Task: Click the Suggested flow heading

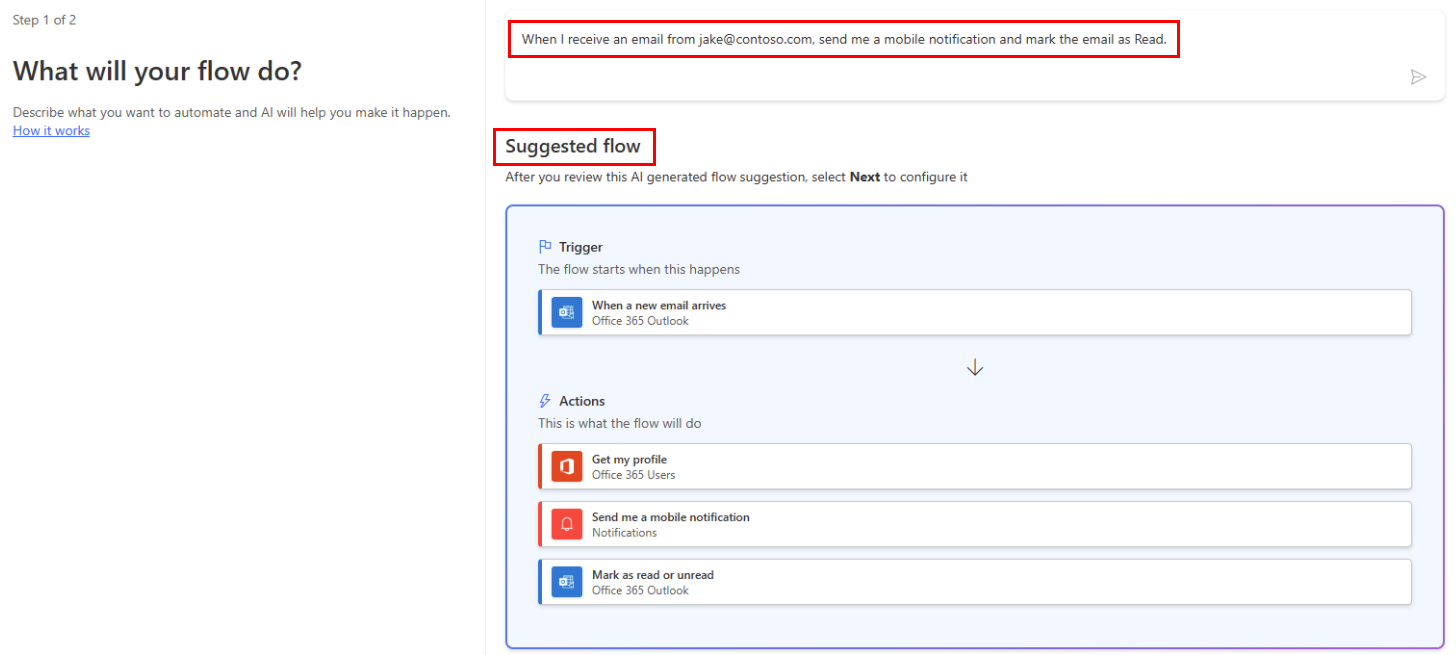Action: [x=574, y=146]
